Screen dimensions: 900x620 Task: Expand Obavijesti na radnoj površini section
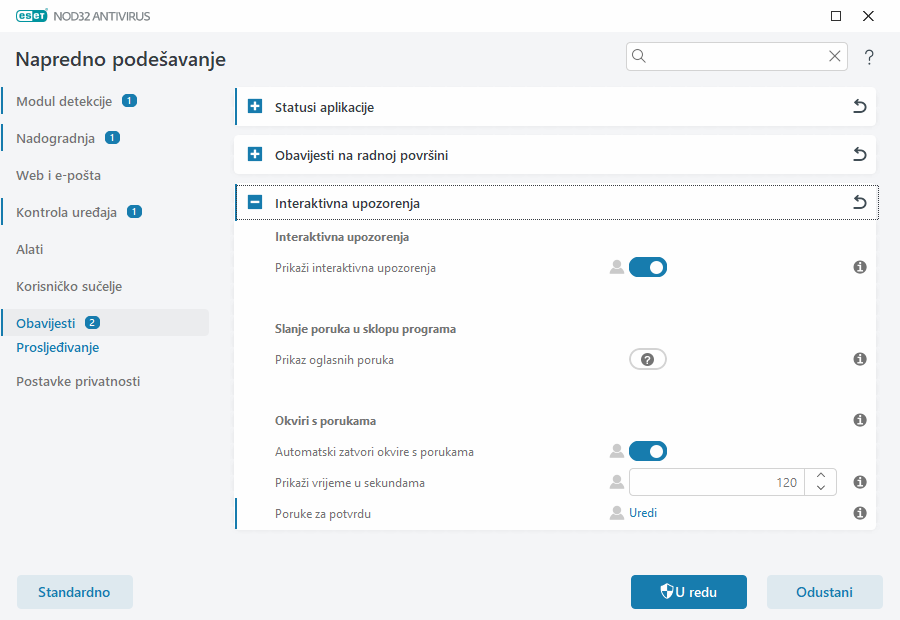click(x=255, y=155)
